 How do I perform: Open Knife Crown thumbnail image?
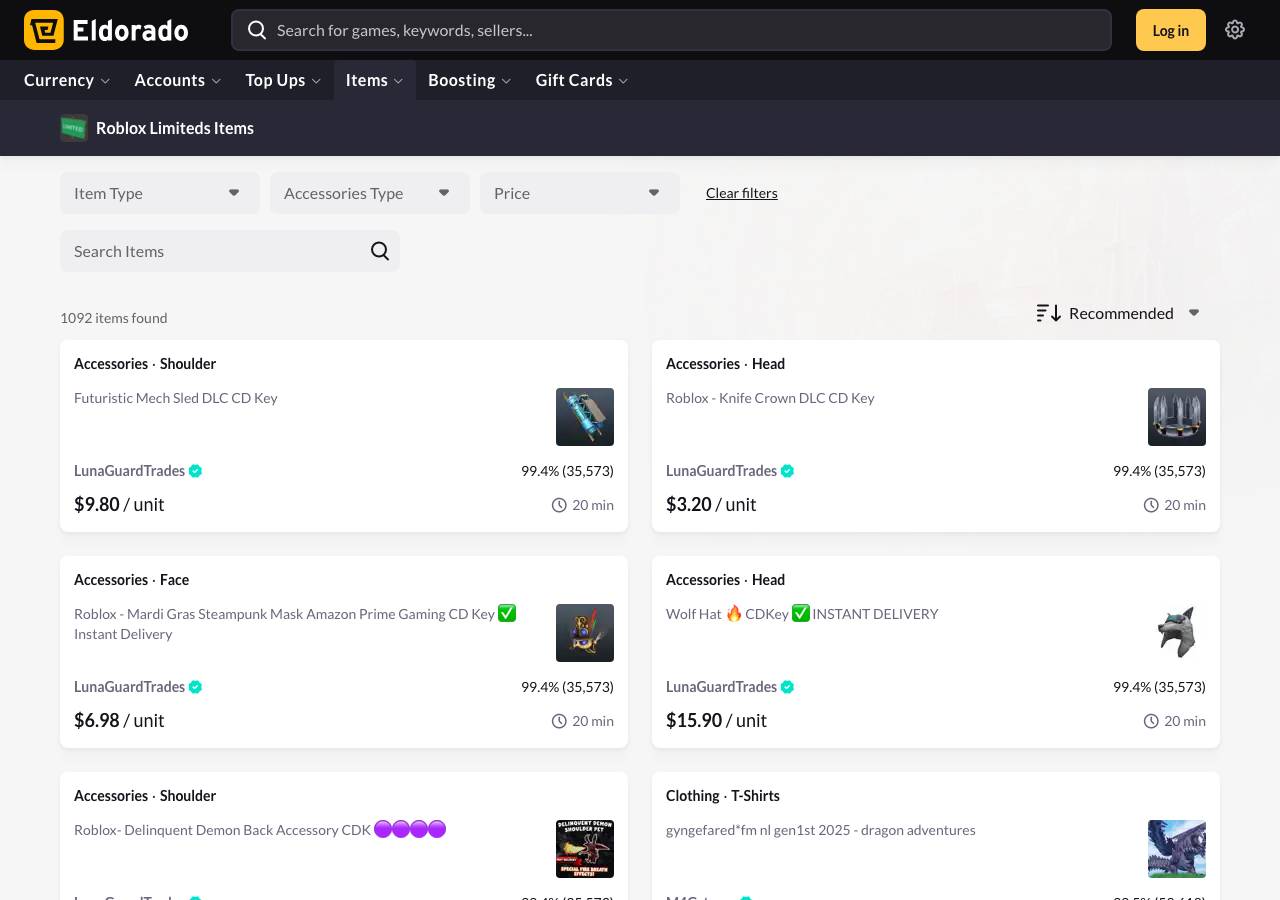[1177, 417]
